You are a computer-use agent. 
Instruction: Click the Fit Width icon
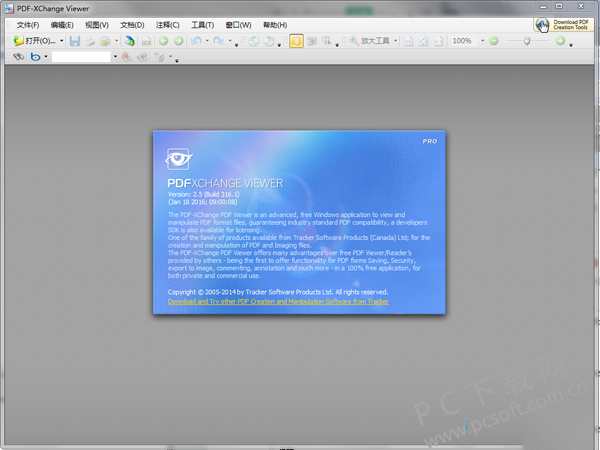[439, 41]
